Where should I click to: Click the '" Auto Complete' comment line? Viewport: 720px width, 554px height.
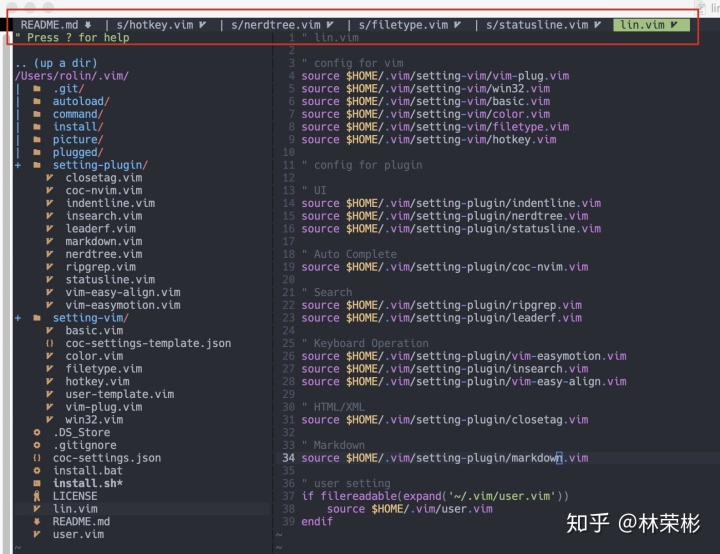point(349,254)
